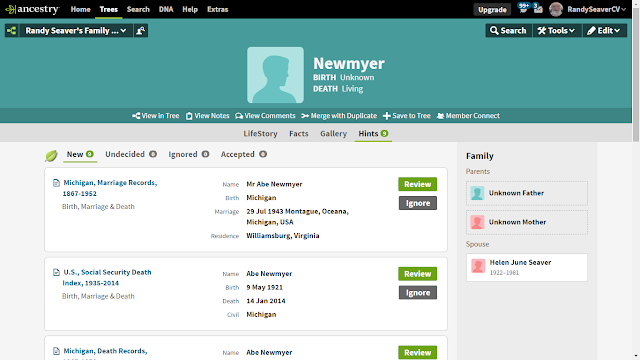Open the notifications hints icon showing 99+

pos(523,8)
